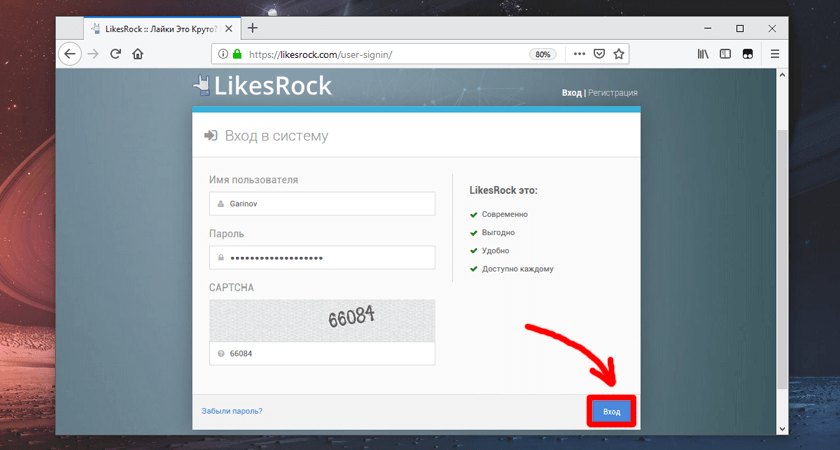The height and width of the screenshot is (450, 840).
Task: Show site information via the info icon
Action: pos(223,54)
